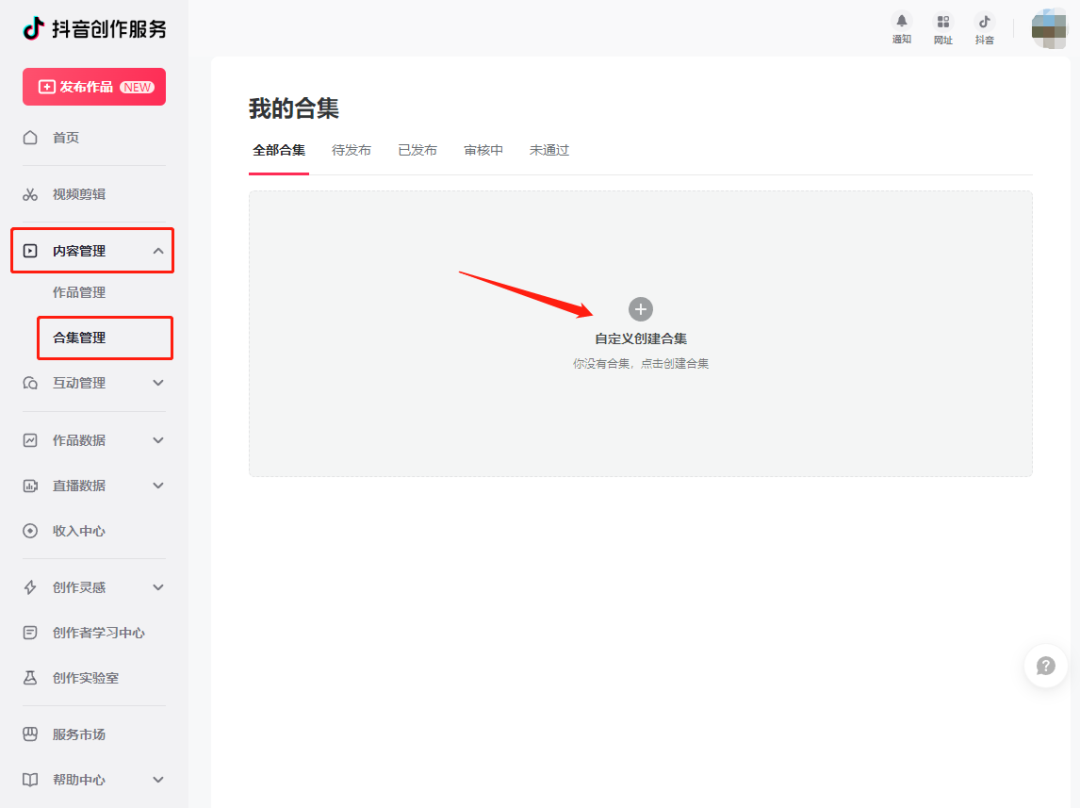
Task: Select 作品管理 in the sidebar
Action: coord(75,292)
